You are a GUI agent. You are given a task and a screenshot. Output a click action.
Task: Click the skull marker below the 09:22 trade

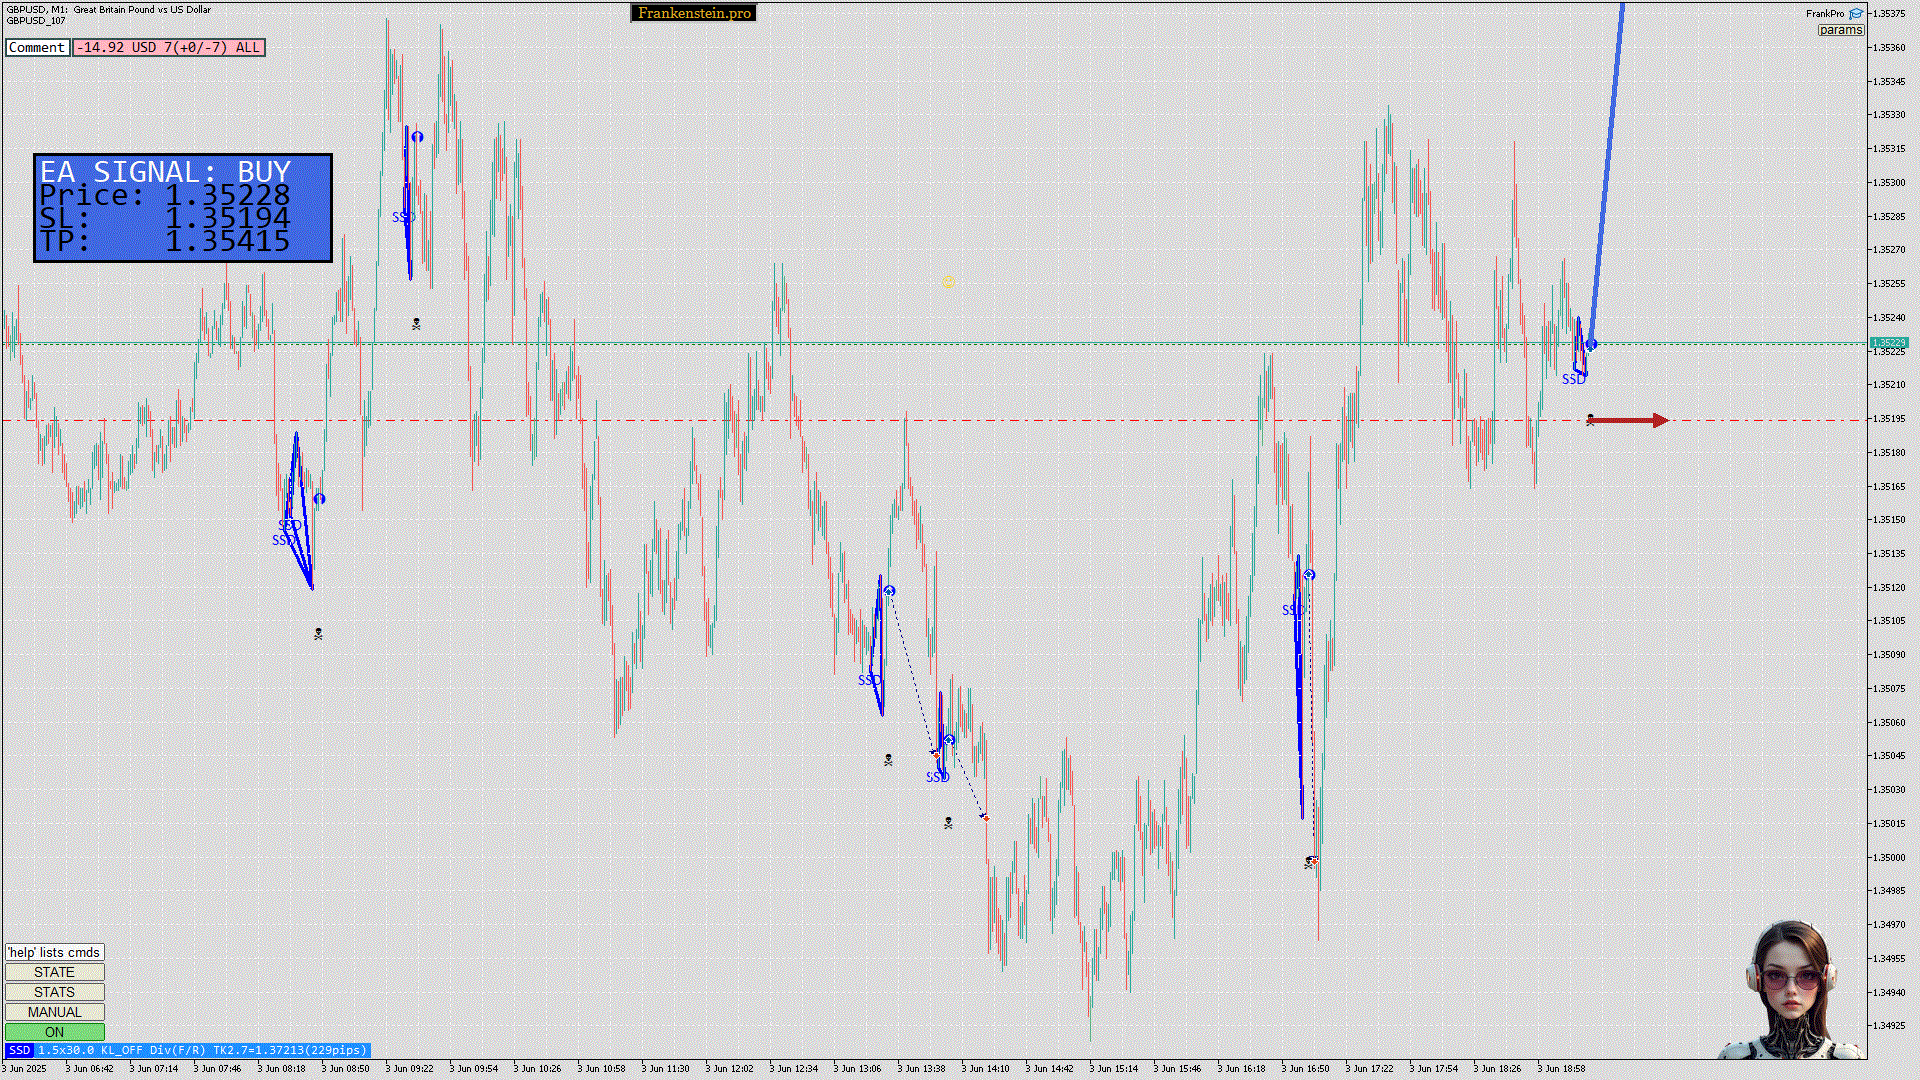[x=416, y=324]
